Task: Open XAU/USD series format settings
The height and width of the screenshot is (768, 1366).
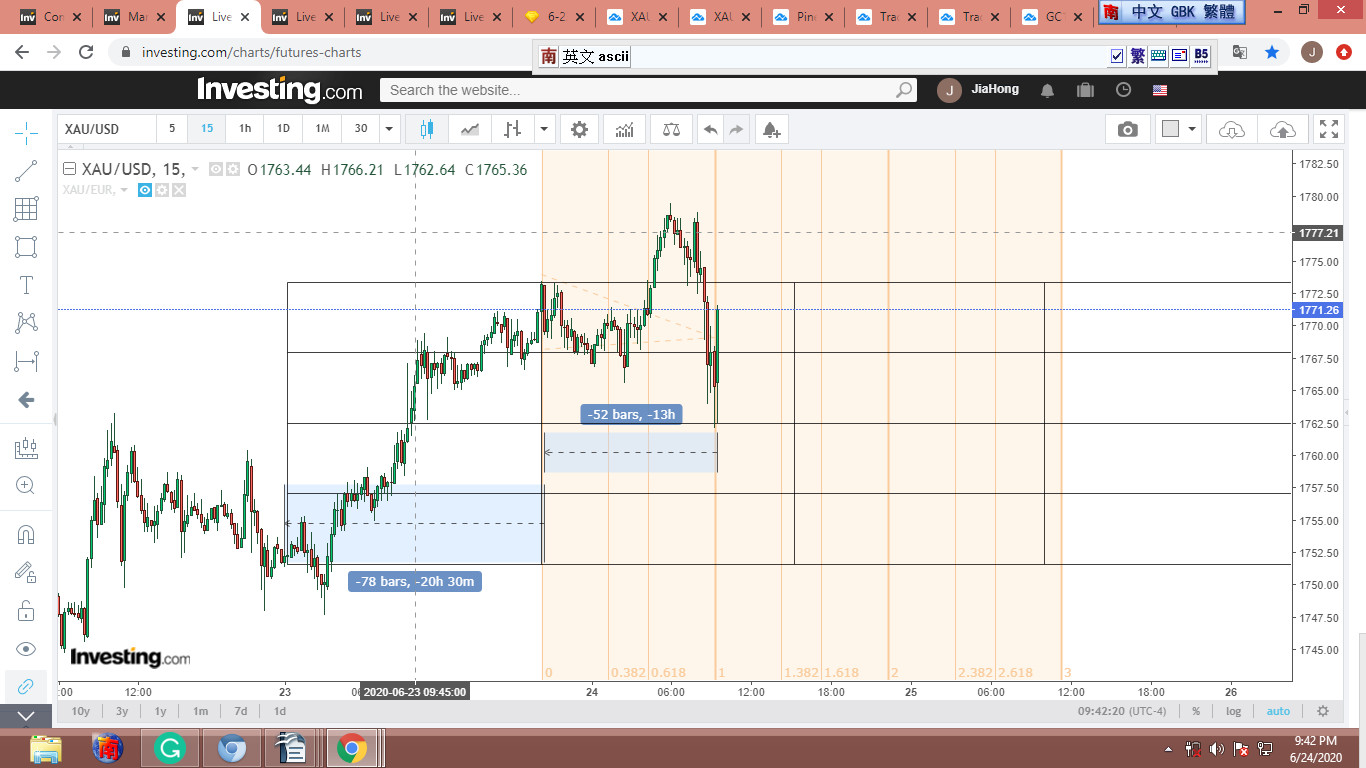Action: [x=233, y=169]
